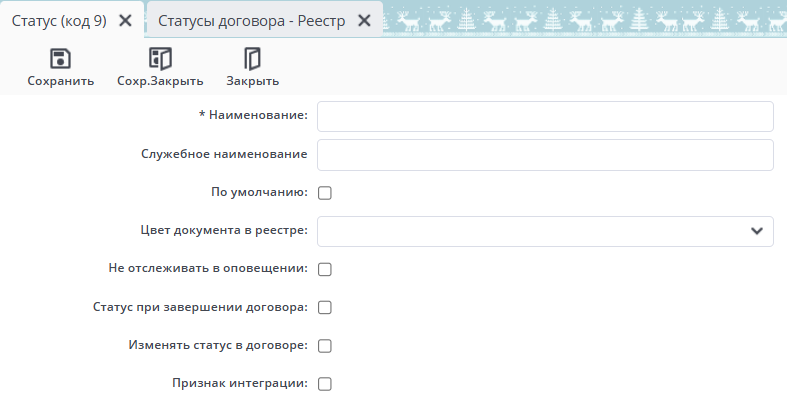Screen dimensions: 787x408
Task: Check 'Статус при завершении договора' box
Action: pyautogui.click(x=324, y=307)
